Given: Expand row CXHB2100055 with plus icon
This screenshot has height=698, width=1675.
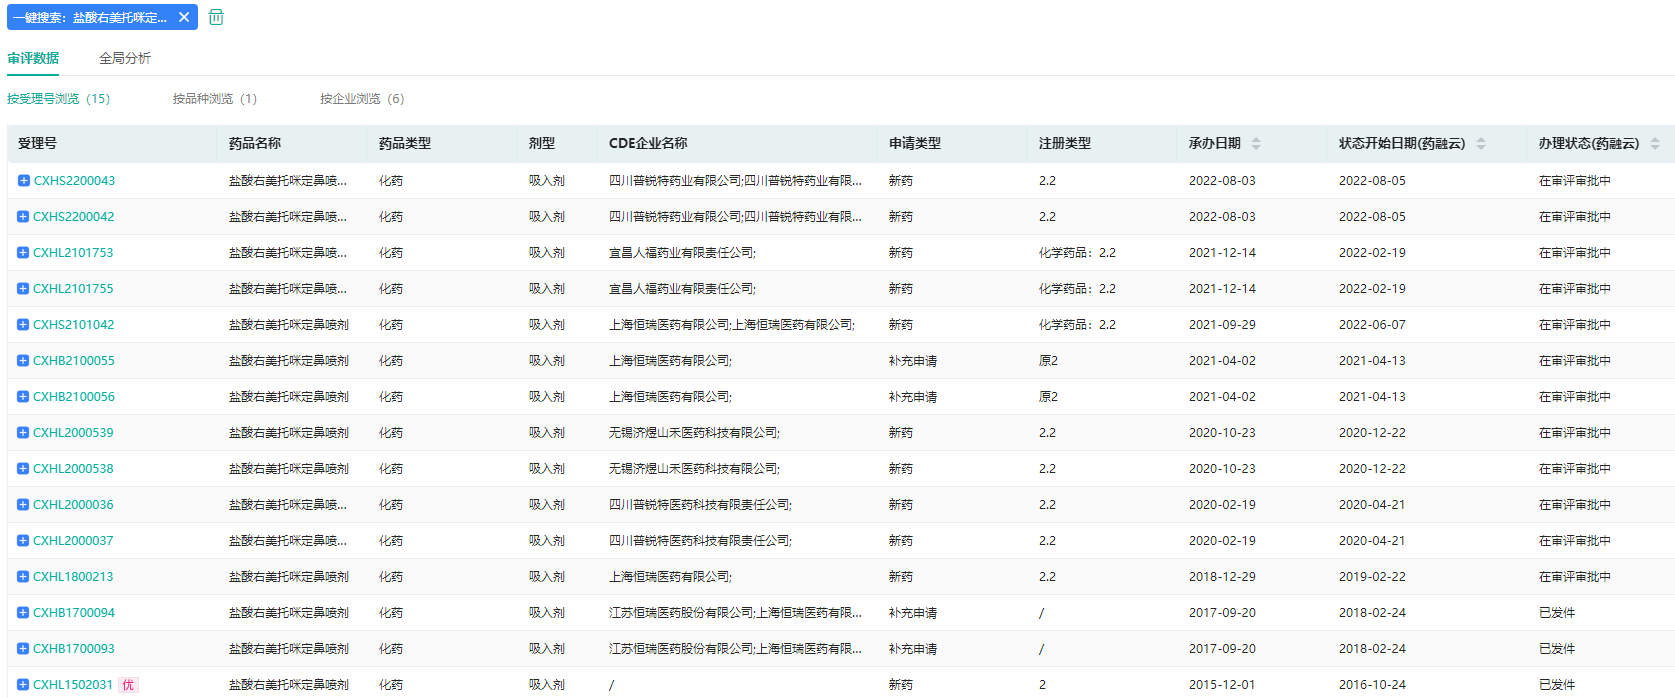Looking at the screenshot, I should [23, 361].
